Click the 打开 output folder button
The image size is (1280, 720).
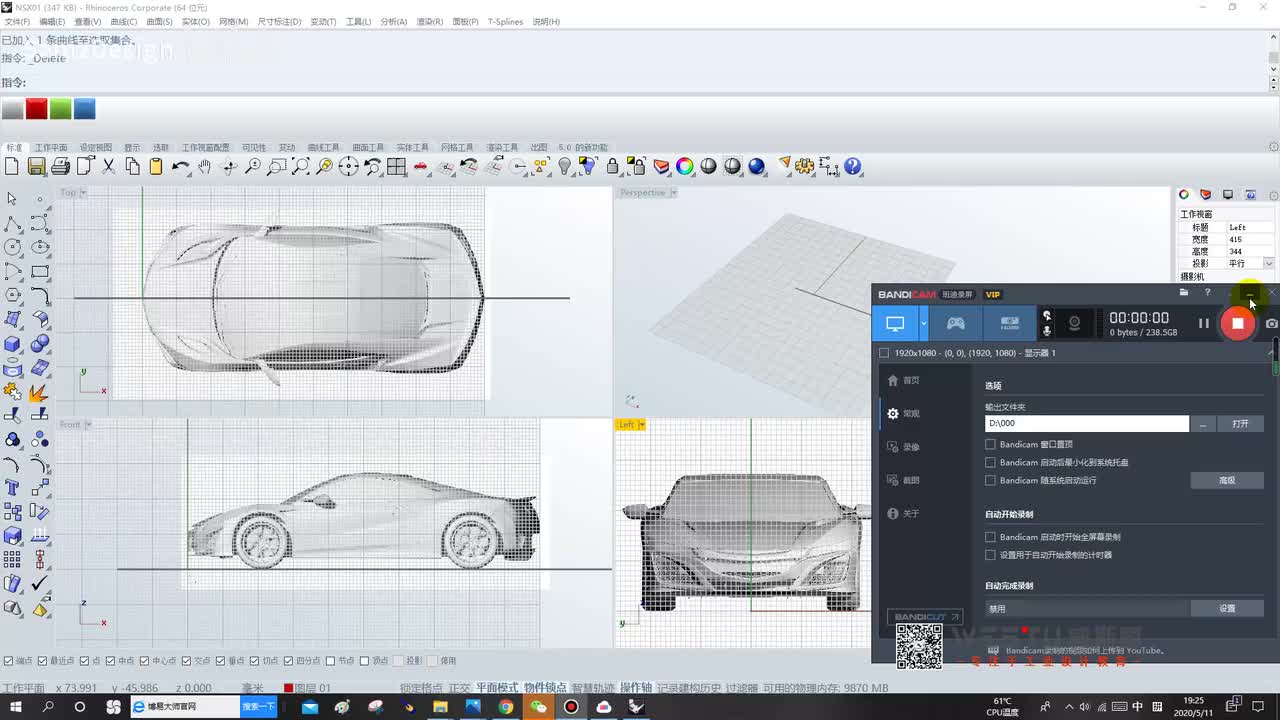[x=1240, y=424]
